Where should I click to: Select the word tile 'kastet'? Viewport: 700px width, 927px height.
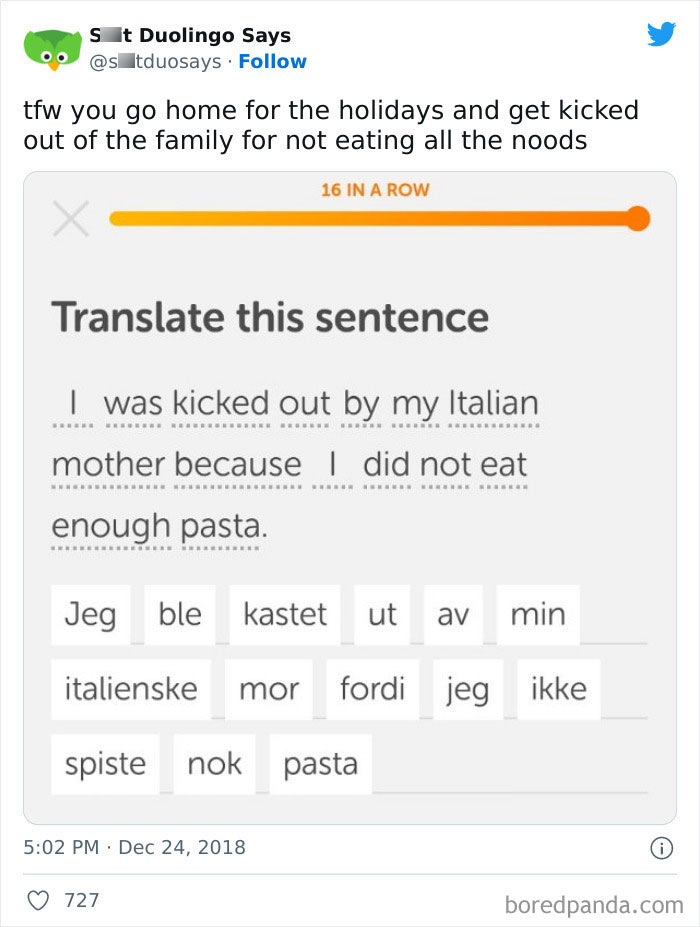pyautogui.click(x=286, y=614)
